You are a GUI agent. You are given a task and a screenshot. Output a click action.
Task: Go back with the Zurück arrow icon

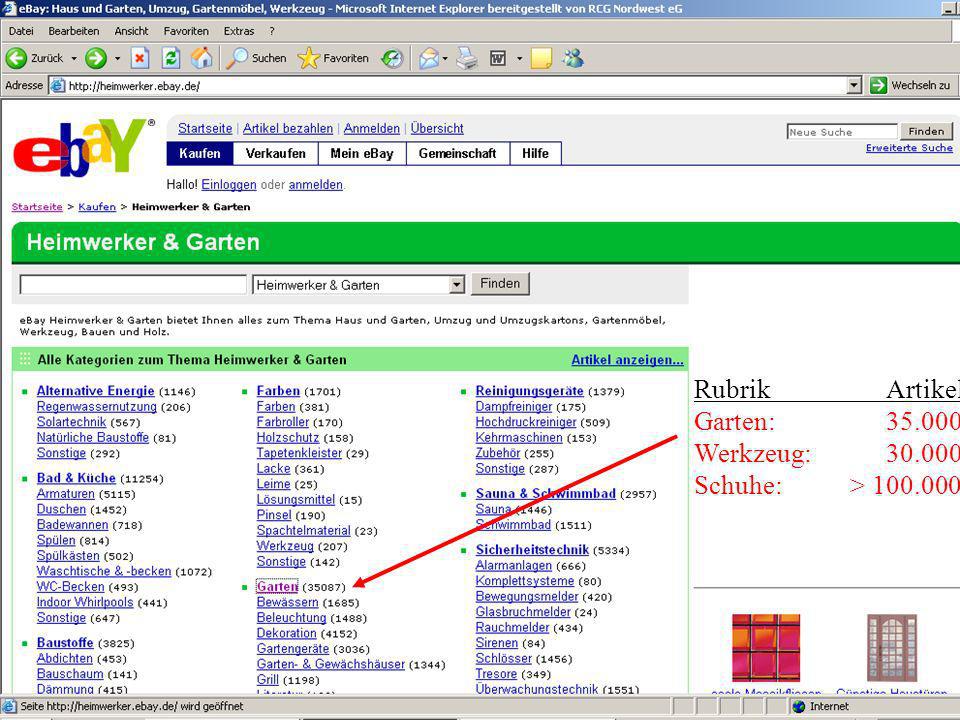[x=17, y=58]
